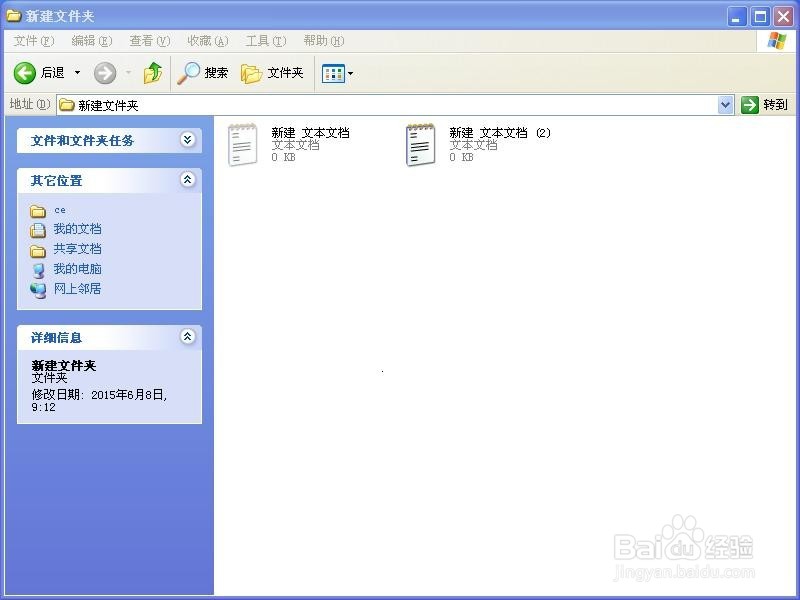The height and width of the screenshot is (600, 800).
Task: Collapse the 其它位置 panel chevron
Action: point(187,180)
